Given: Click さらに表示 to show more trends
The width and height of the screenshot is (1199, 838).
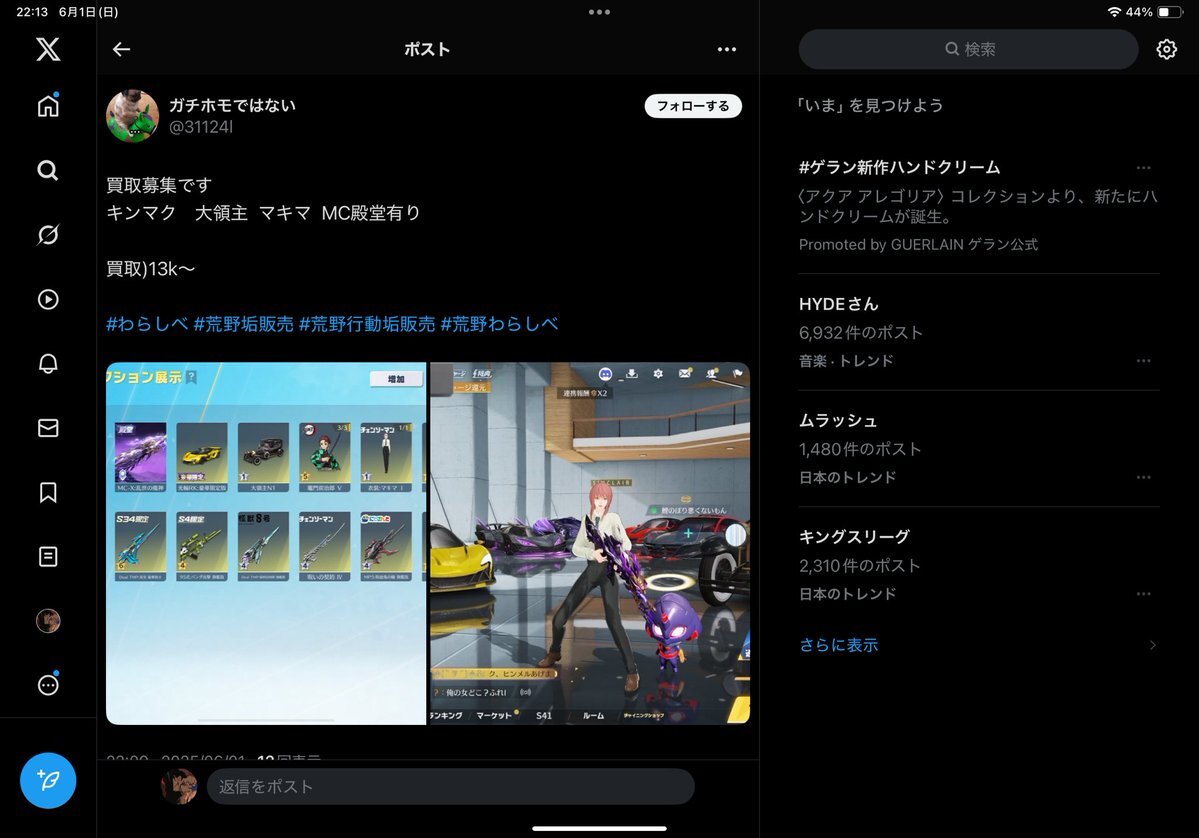Looking at the screenshot, I should pos(839,645).
